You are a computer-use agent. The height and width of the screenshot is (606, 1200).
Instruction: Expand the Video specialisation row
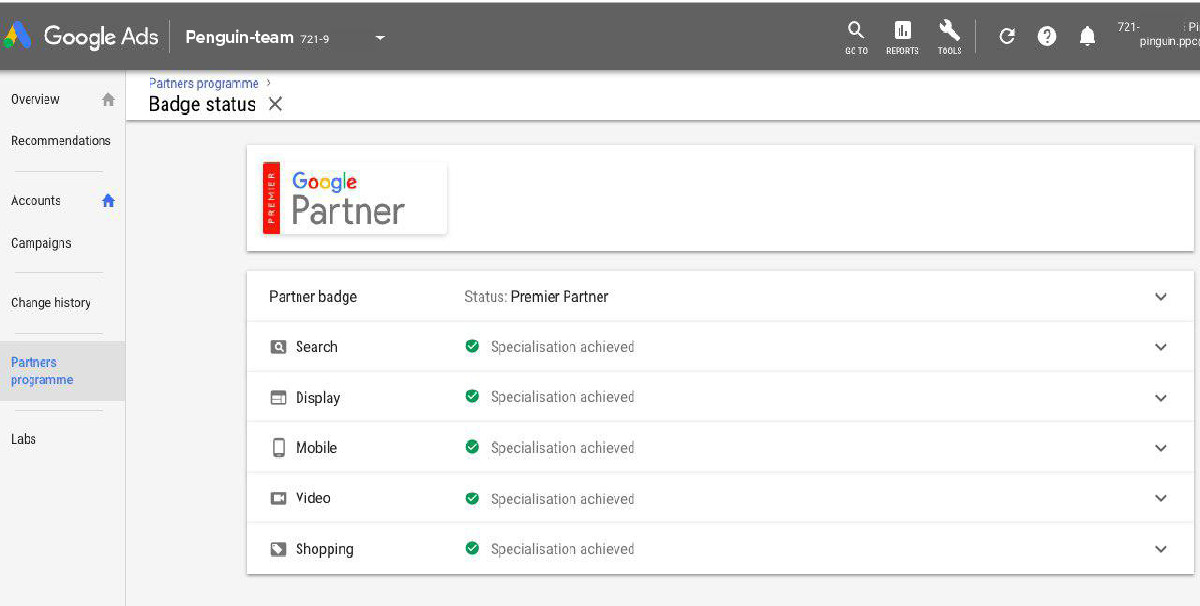pyautogui.click(x=1161, y=498)
